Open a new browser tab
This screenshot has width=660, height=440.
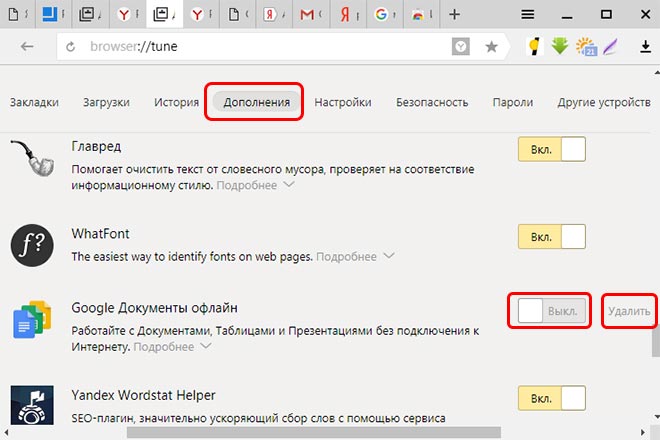click(454, 15)
